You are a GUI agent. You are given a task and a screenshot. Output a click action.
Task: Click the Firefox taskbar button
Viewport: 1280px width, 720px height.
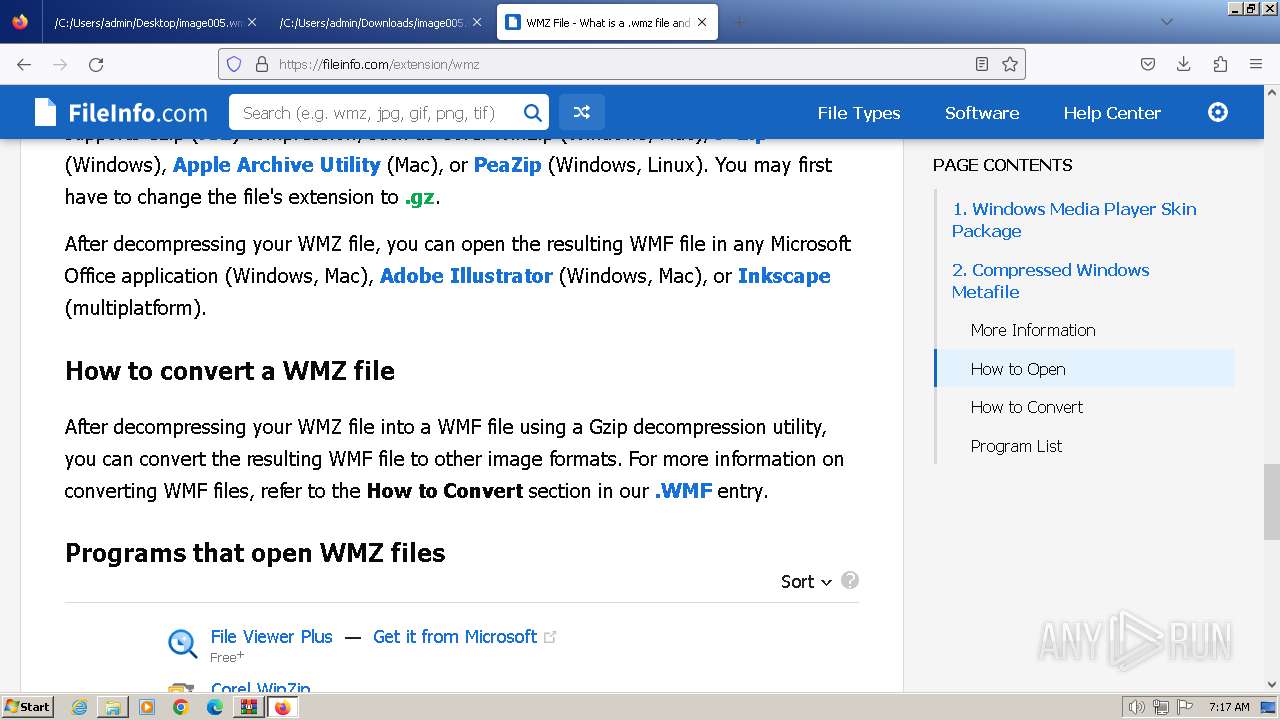282,707
